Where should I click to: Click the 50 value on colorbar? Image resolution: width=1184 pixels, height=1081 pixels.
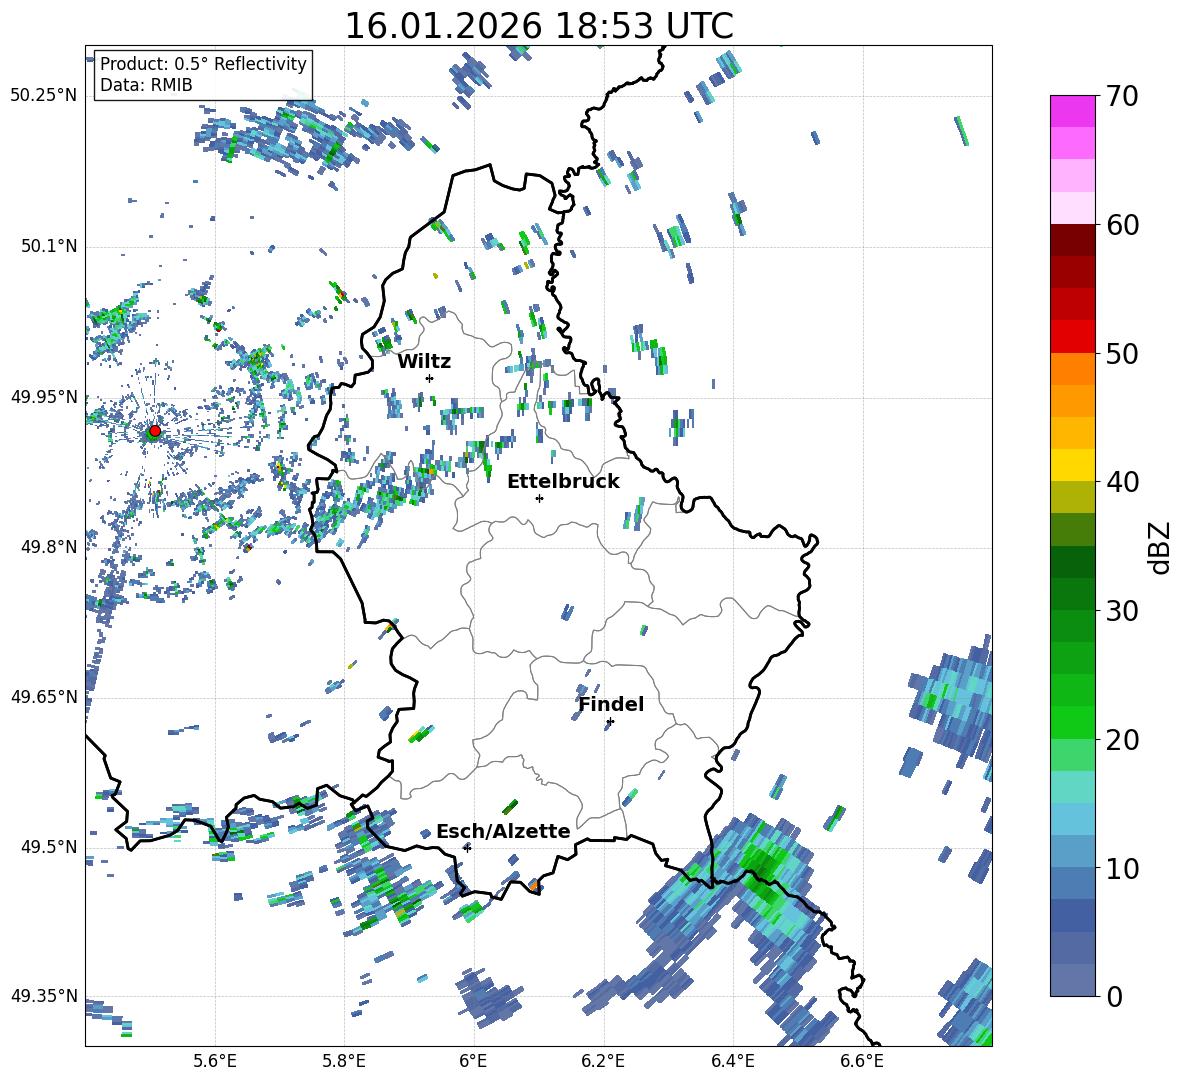(x=1122, y=353)
